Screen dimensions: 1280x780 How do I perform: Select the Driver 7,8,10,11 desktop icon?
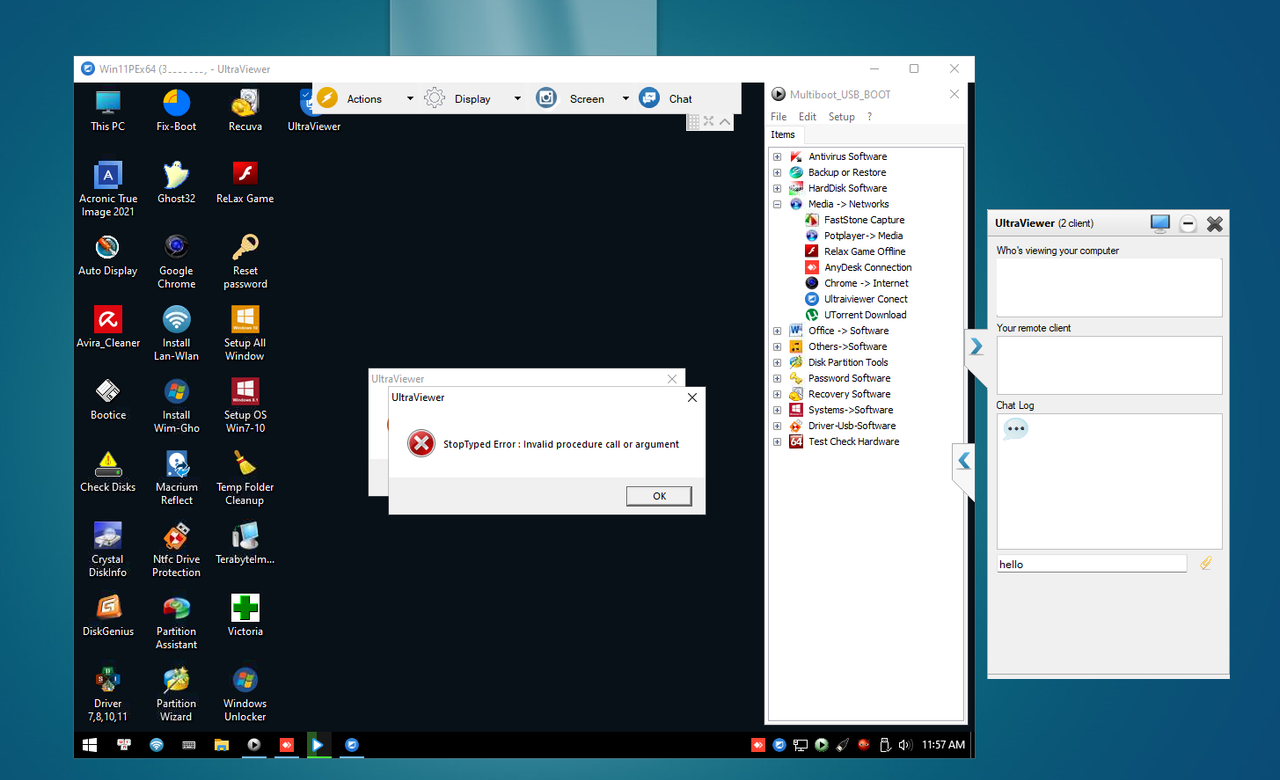coord(108,694)
